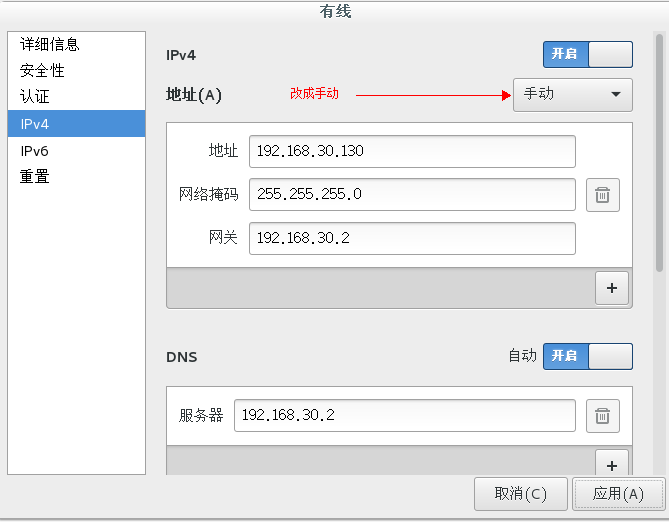Select the IPv4 sidebar entry
Image resolution: width=669 pixels, height=524 pixels.
click(76, 124)
